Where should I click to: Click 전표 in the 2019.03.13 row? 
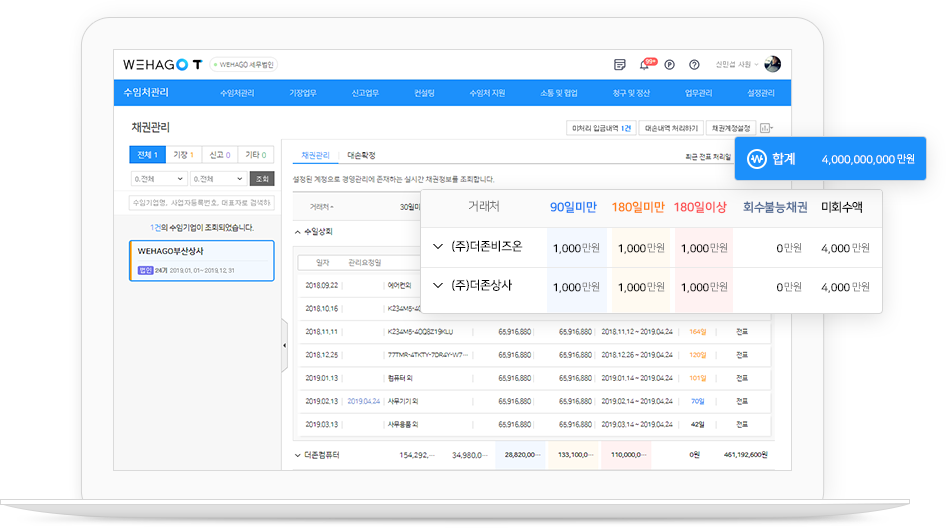coord(742,425)
